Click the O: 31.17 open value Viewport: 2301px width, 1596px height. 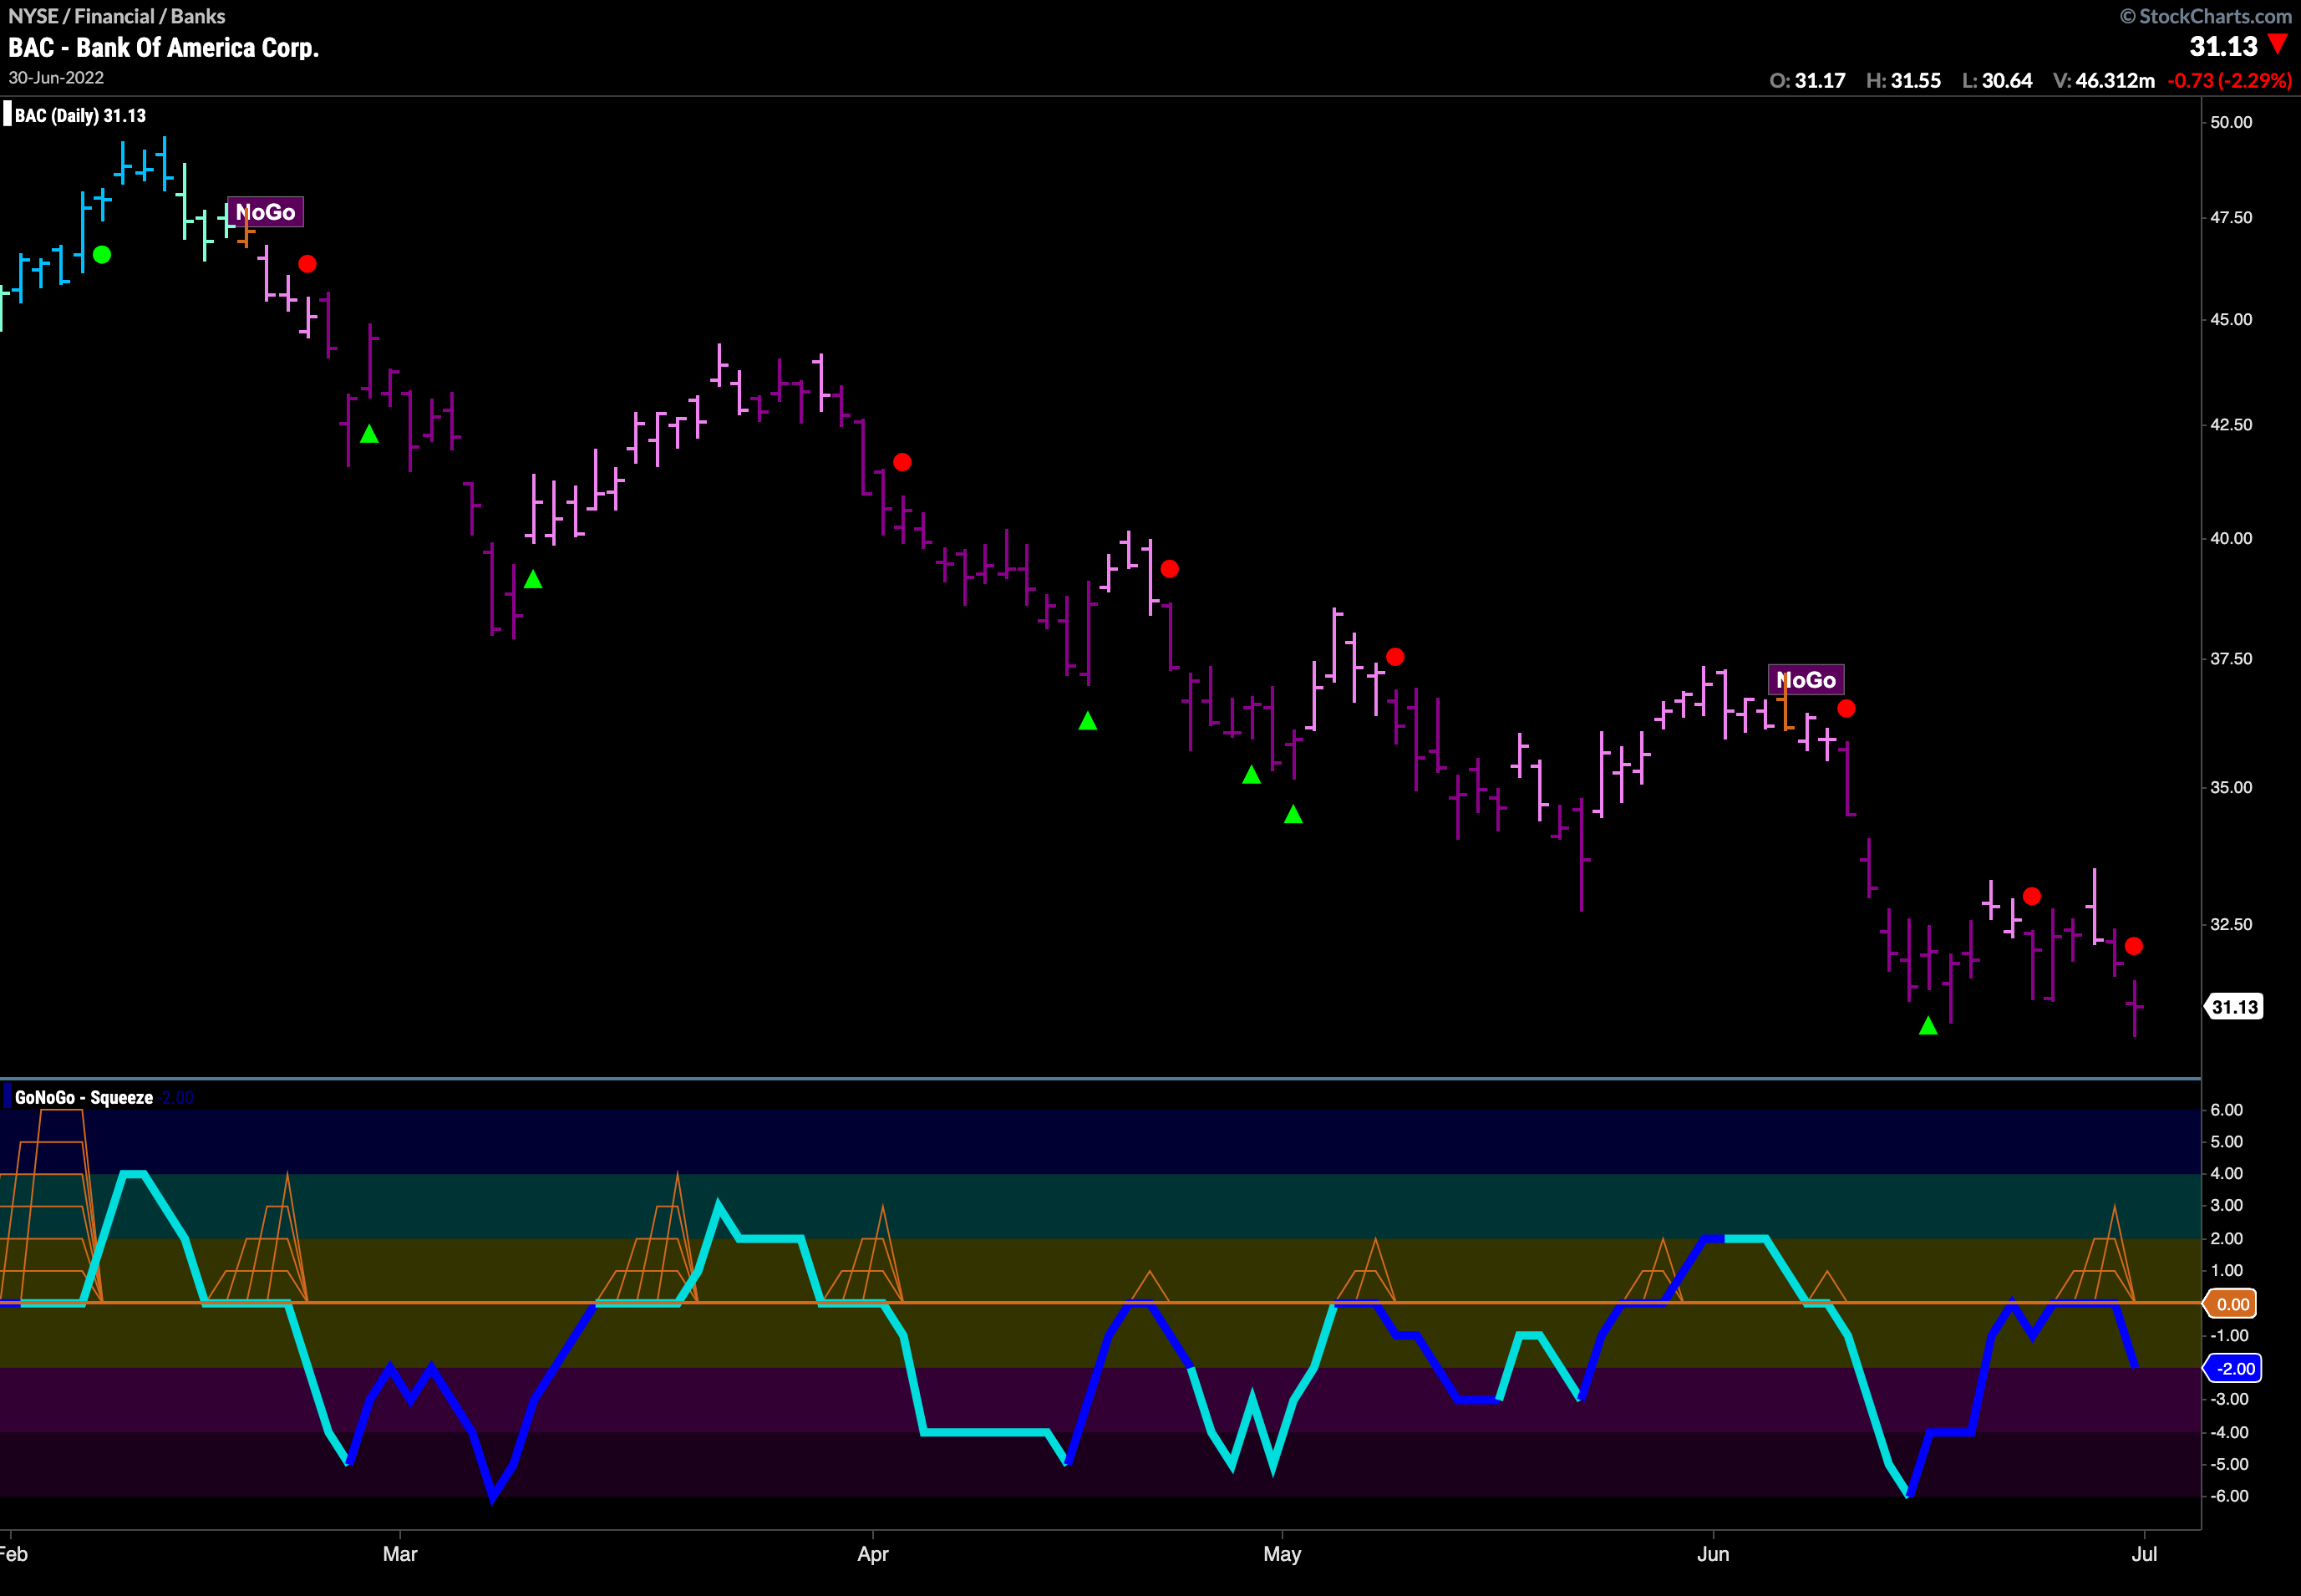tap(1807, 81)
